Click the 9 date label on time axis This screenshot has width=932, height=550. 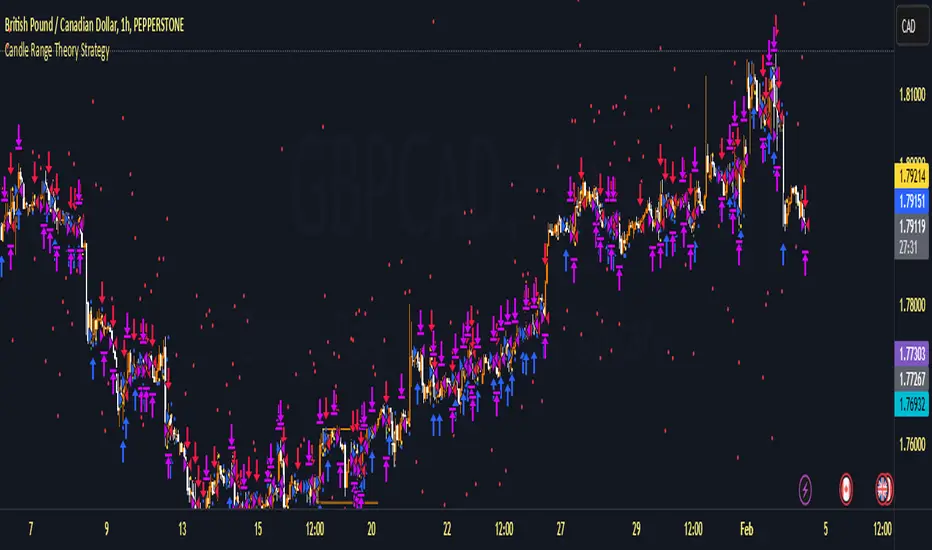(x=106, y=529)
